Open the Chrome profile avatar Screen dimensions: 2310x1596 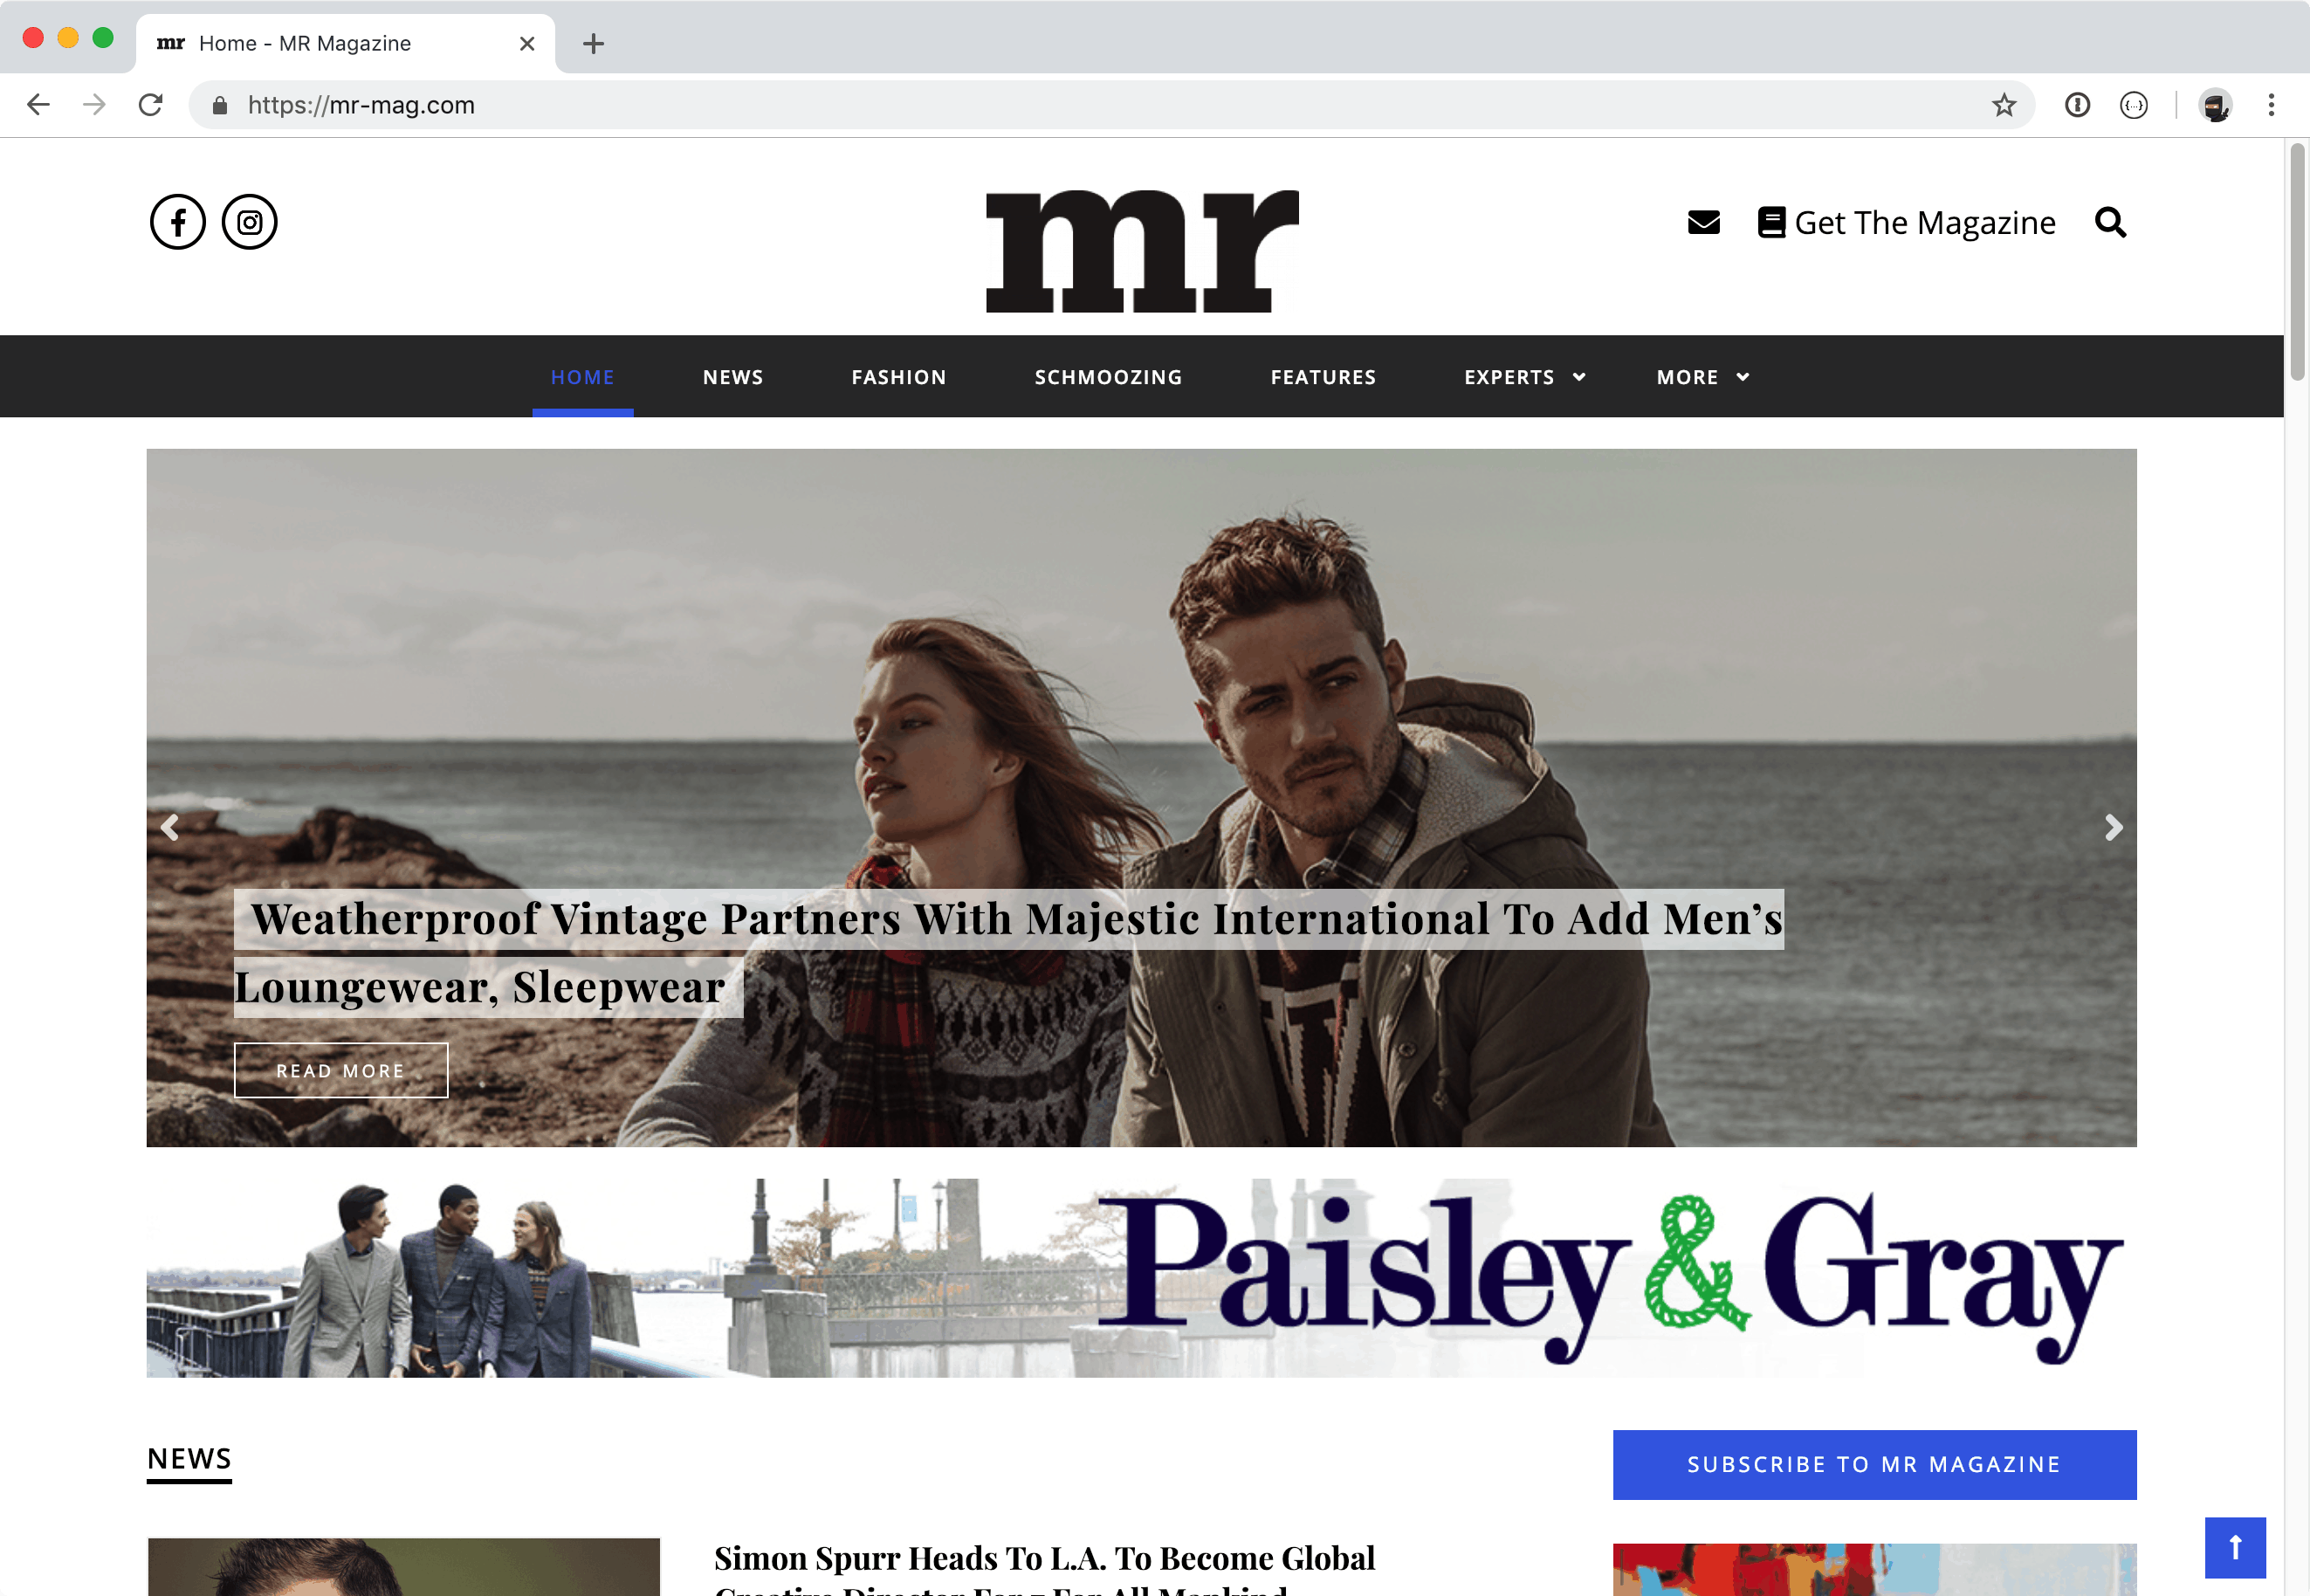point(2215,105)
